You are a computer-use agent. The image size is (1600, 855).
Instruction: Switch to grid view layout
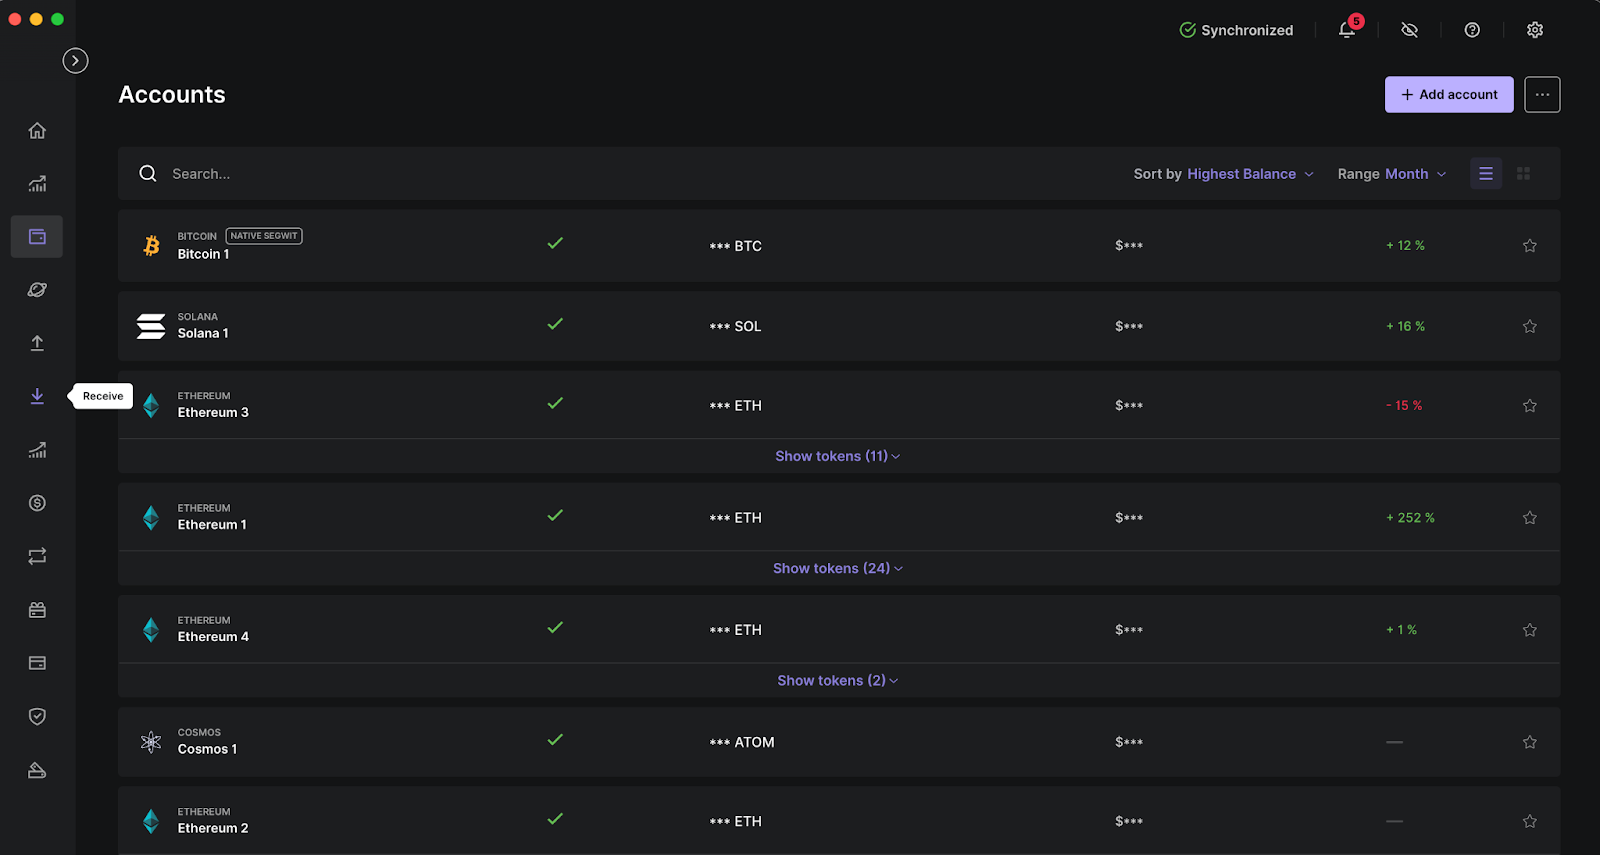coord(1523,174)
